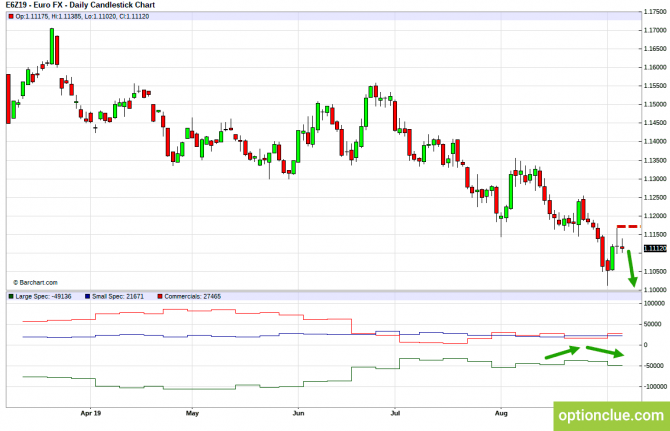Click the 1.12000 price axis label
Viewport: 670px width, 431px height.
tap(655, 216)
